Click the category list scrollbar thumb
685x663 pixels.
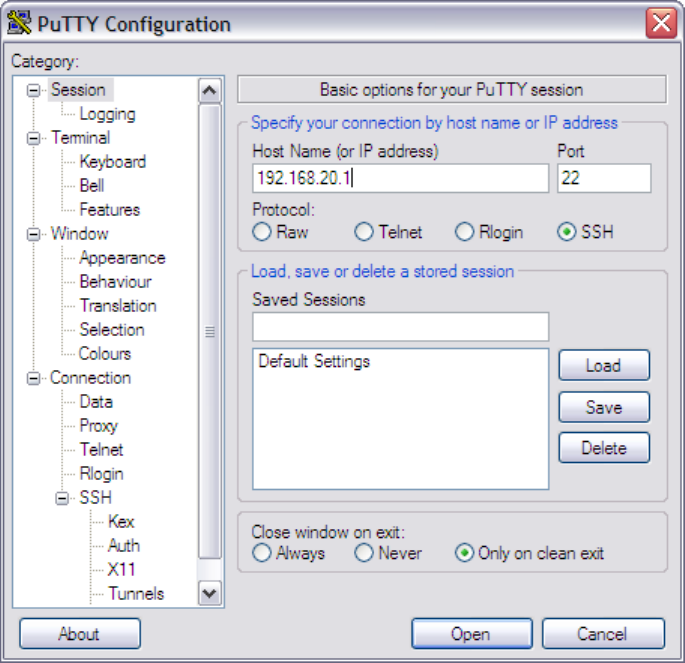click(210, 332)
